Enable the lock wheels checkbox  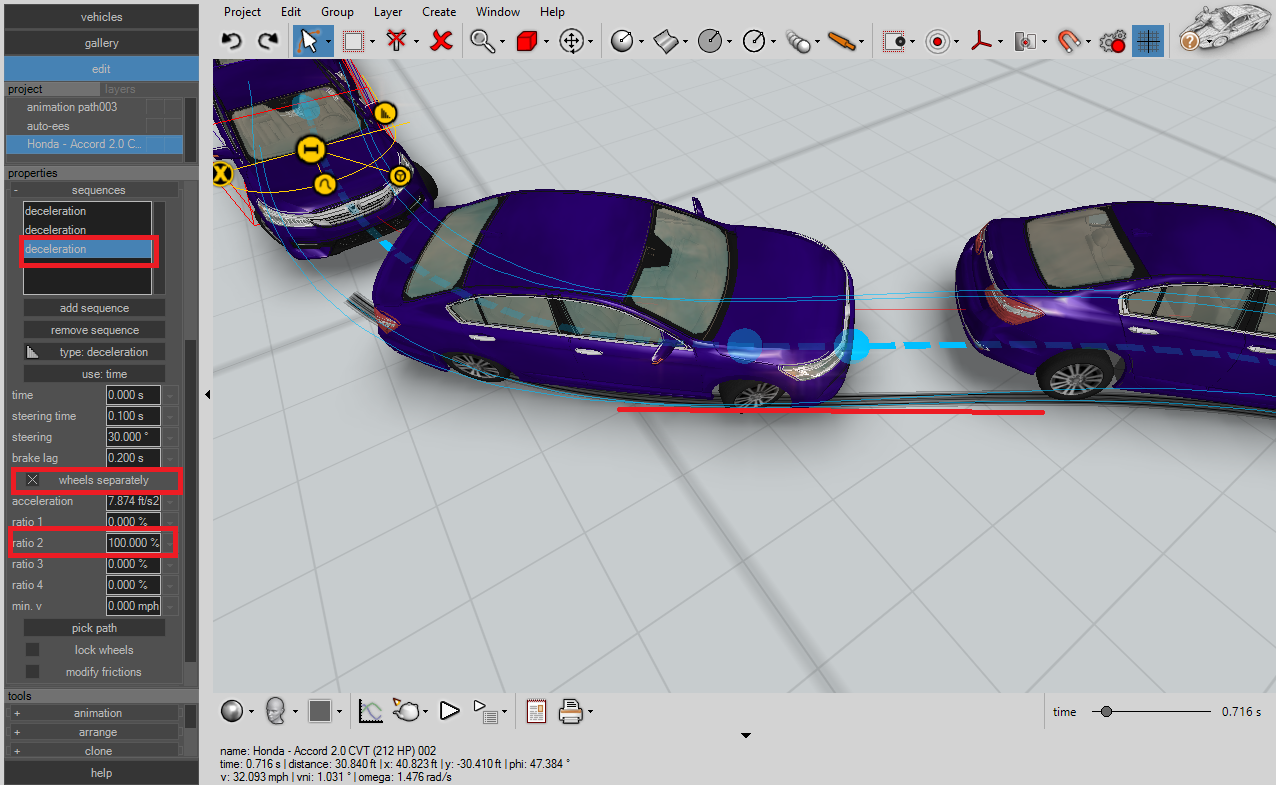pyautogui.click(x=33, y=650)
